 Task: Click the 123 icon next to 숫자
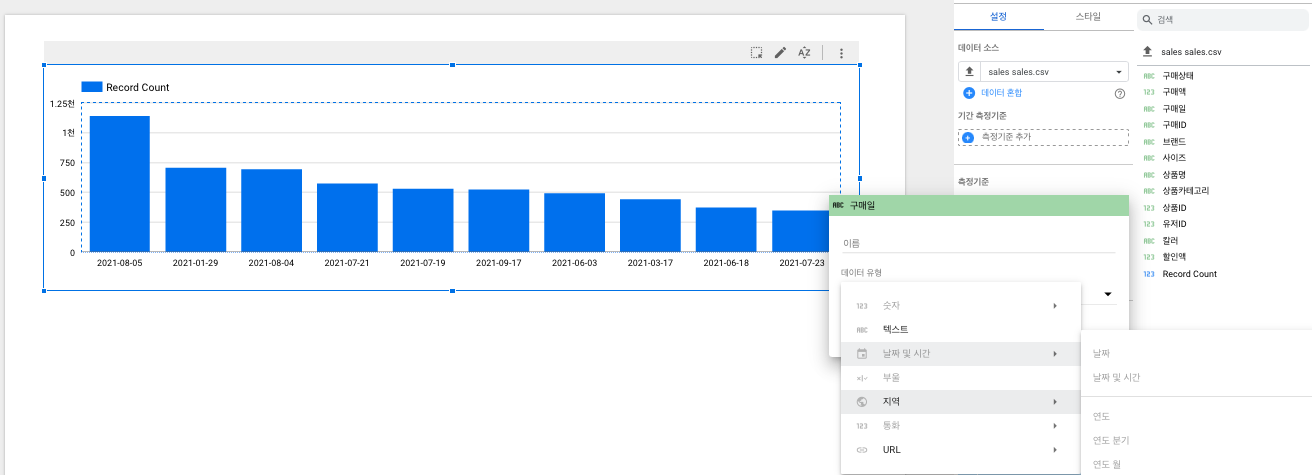[x=862, y=306]
